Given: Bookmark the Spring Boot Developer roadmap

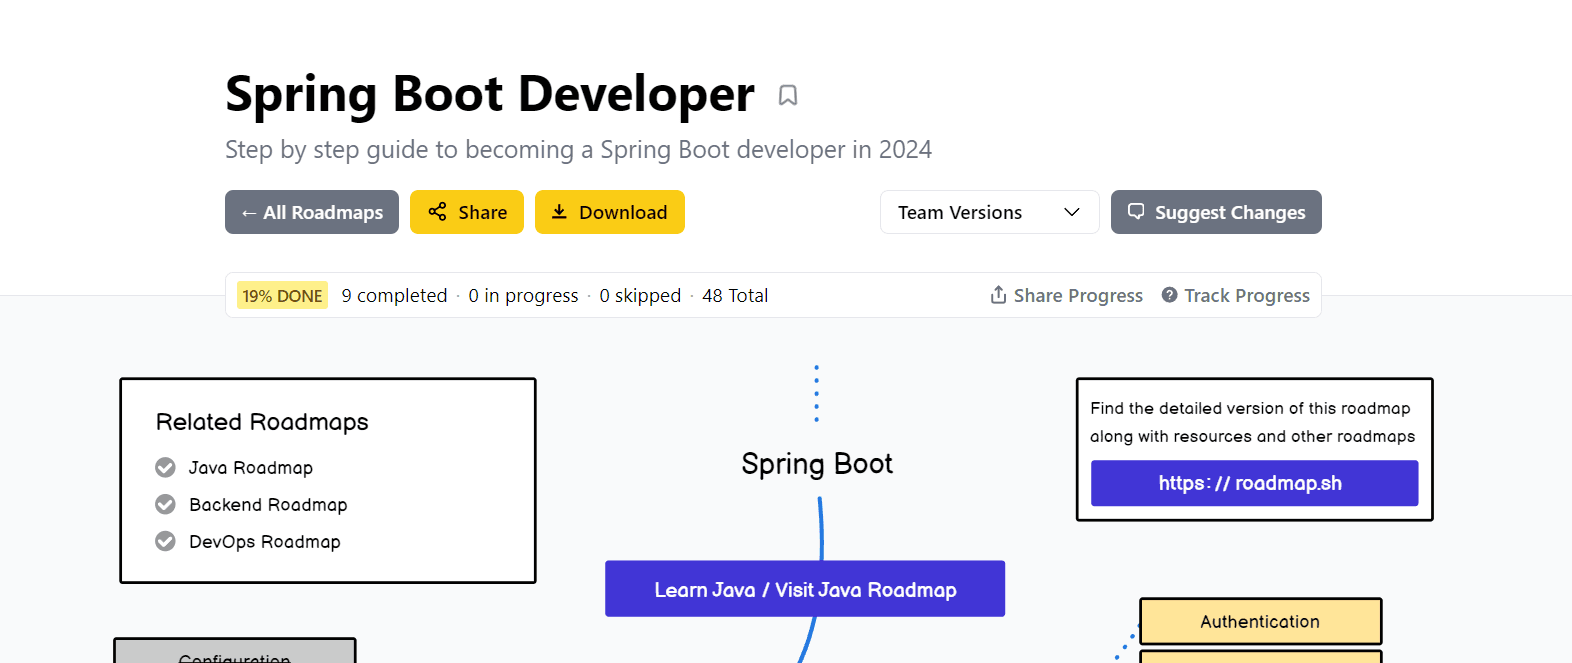Looking at the screenshot, I should 788,95.
